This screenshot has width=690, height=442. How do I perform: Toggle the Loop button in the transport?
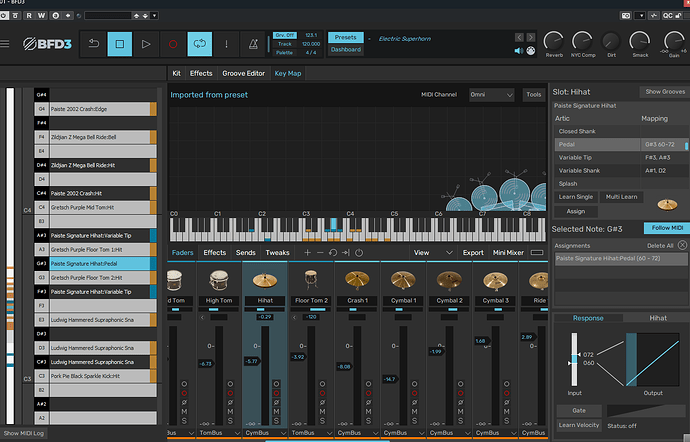click(200, 44)
